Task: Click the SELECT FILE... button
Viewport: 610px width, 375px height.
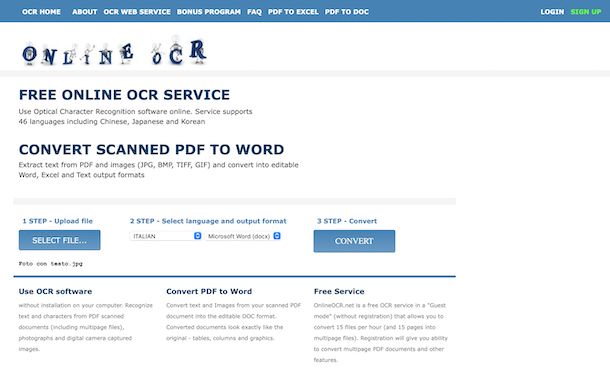Action: pyautogui.click(x=60, y=240)
